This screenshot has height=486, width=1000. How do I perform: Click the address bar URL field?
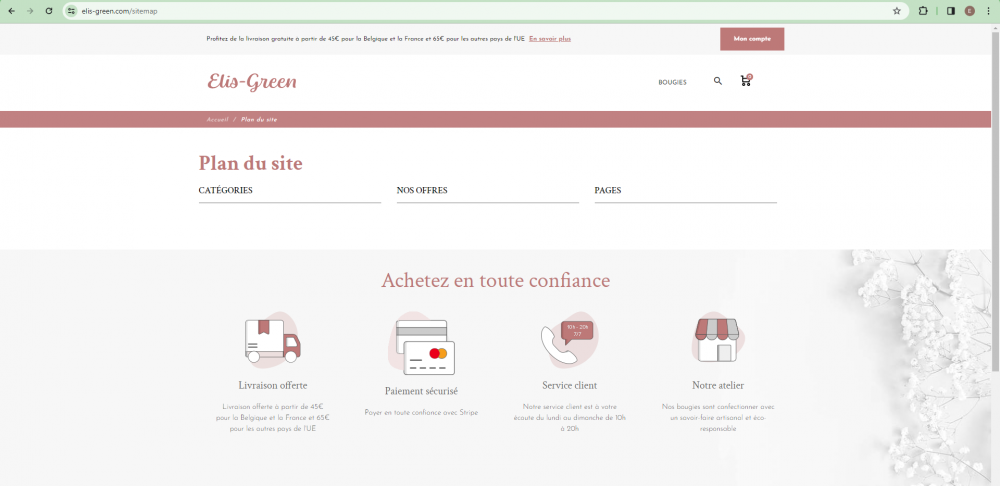tap(485, 11)
